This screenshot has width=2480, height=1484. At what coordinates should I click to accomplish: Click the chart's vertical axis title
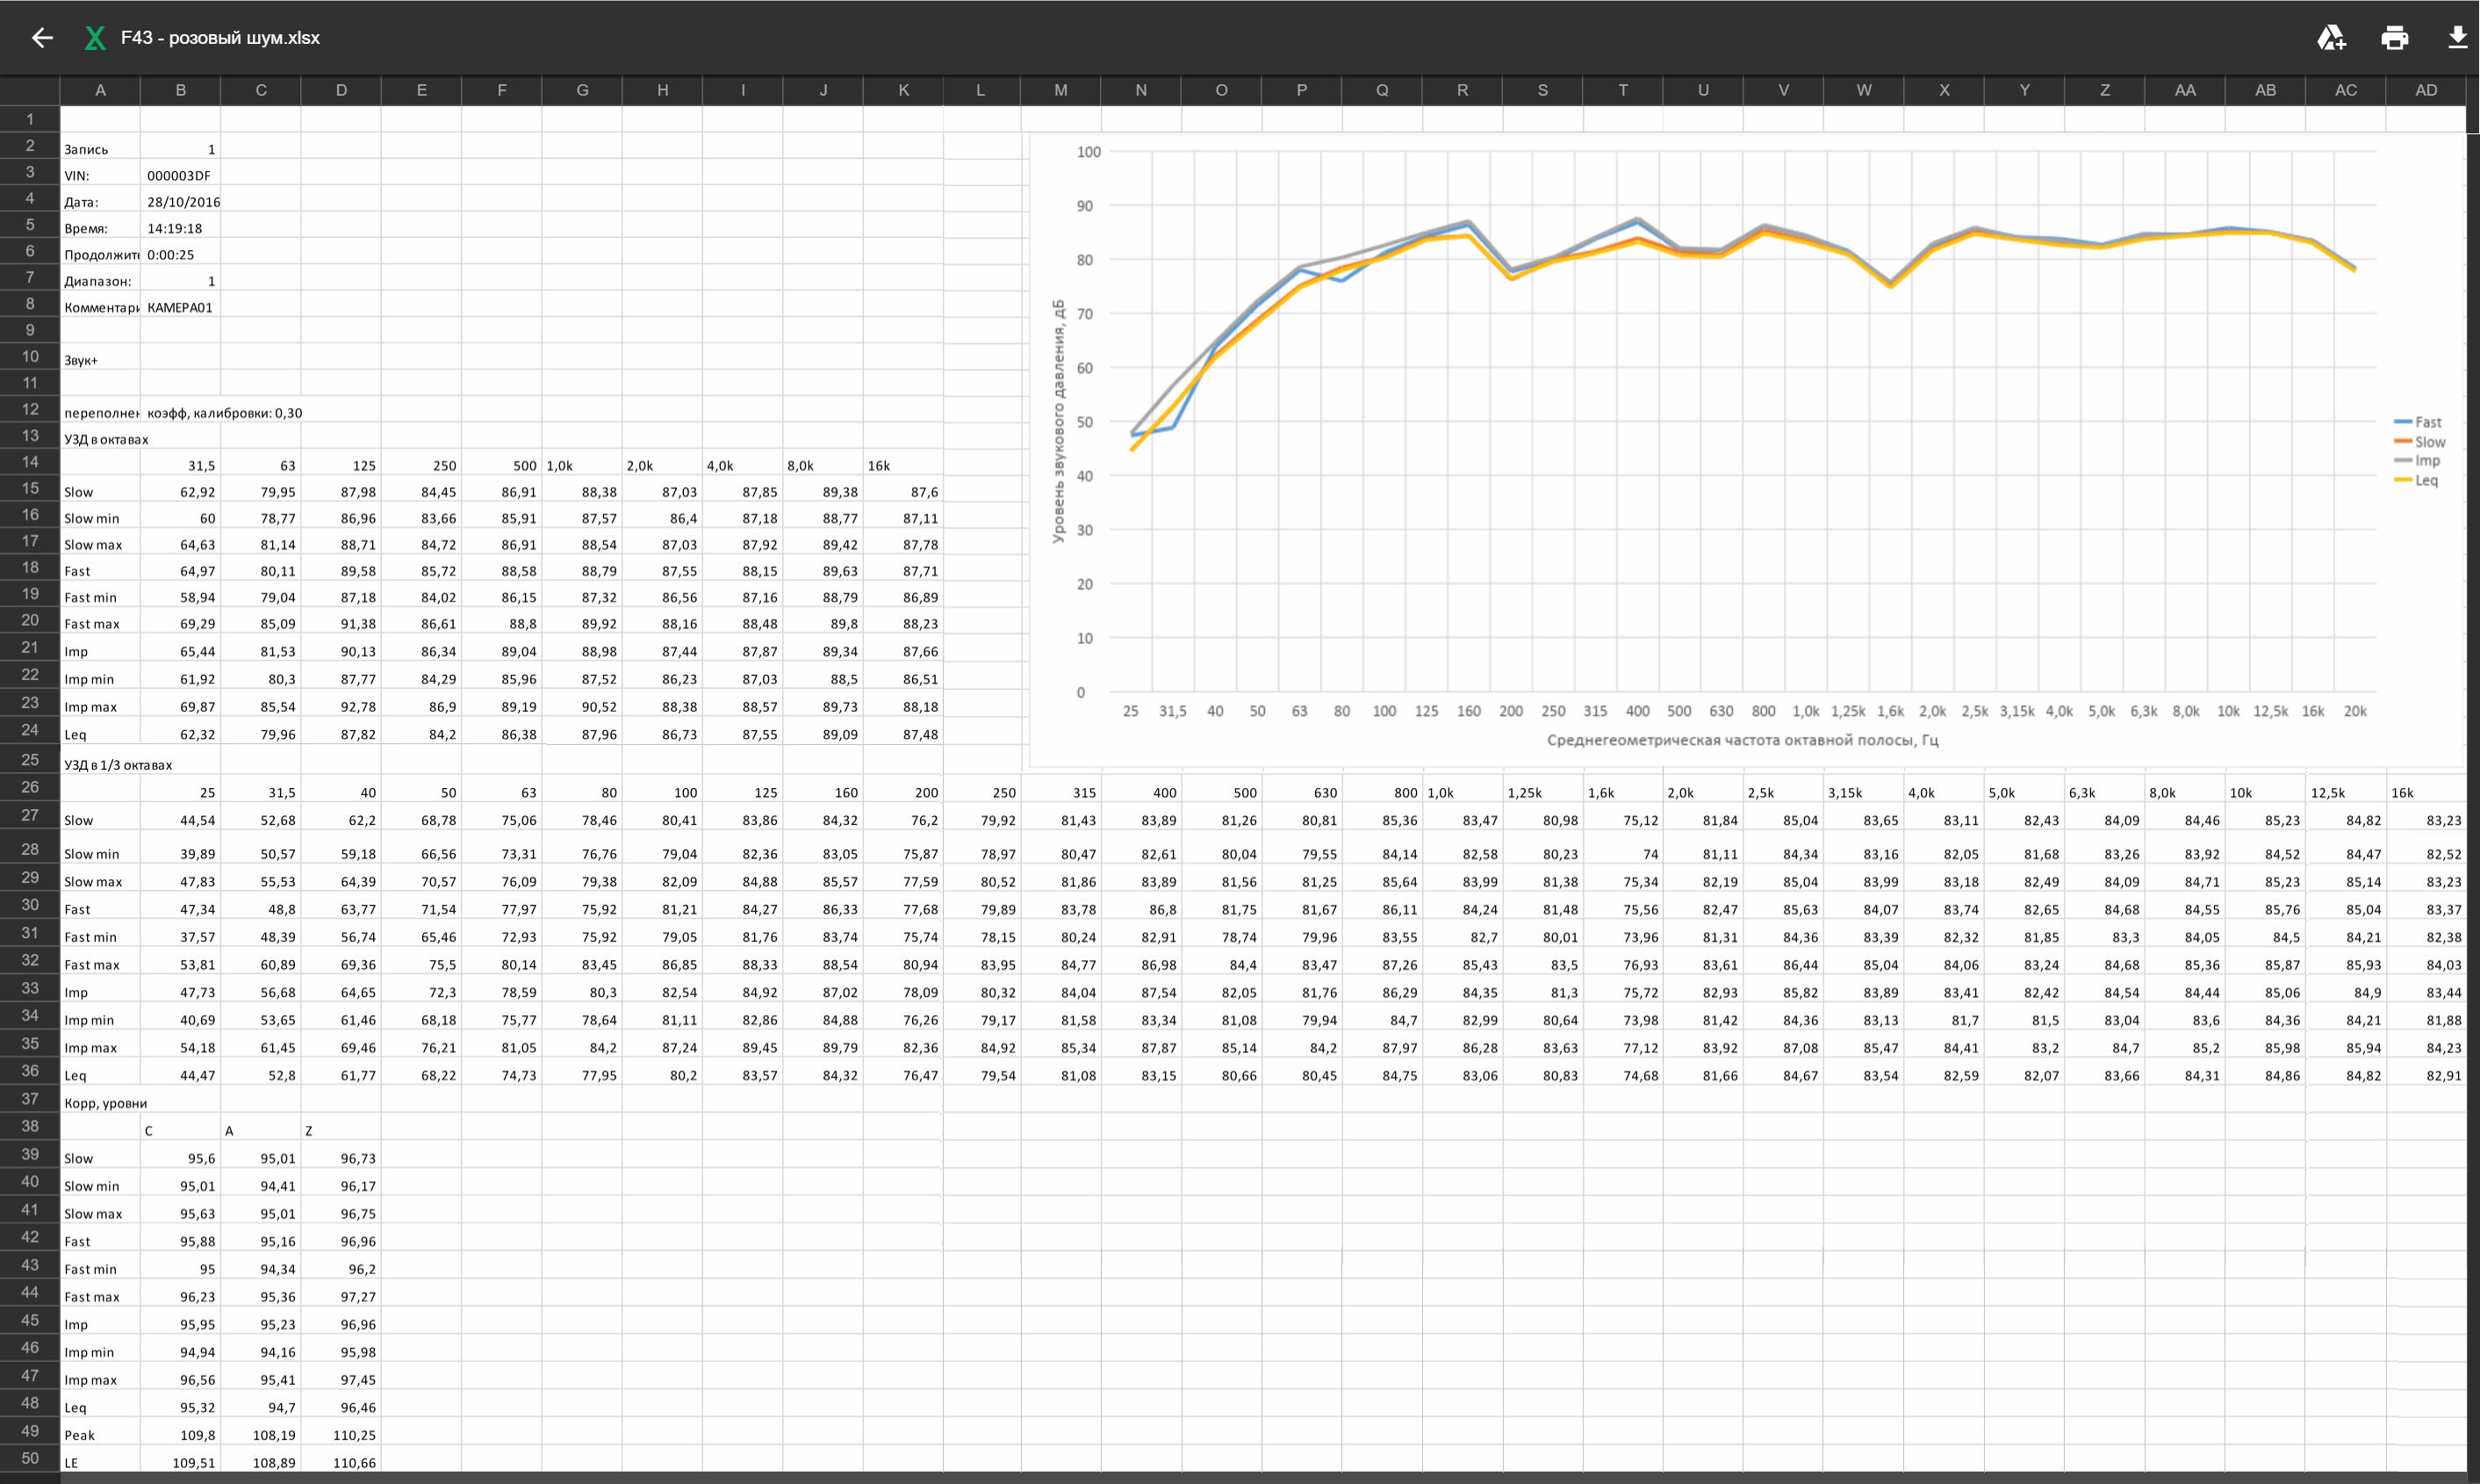tap(1058, 421)
